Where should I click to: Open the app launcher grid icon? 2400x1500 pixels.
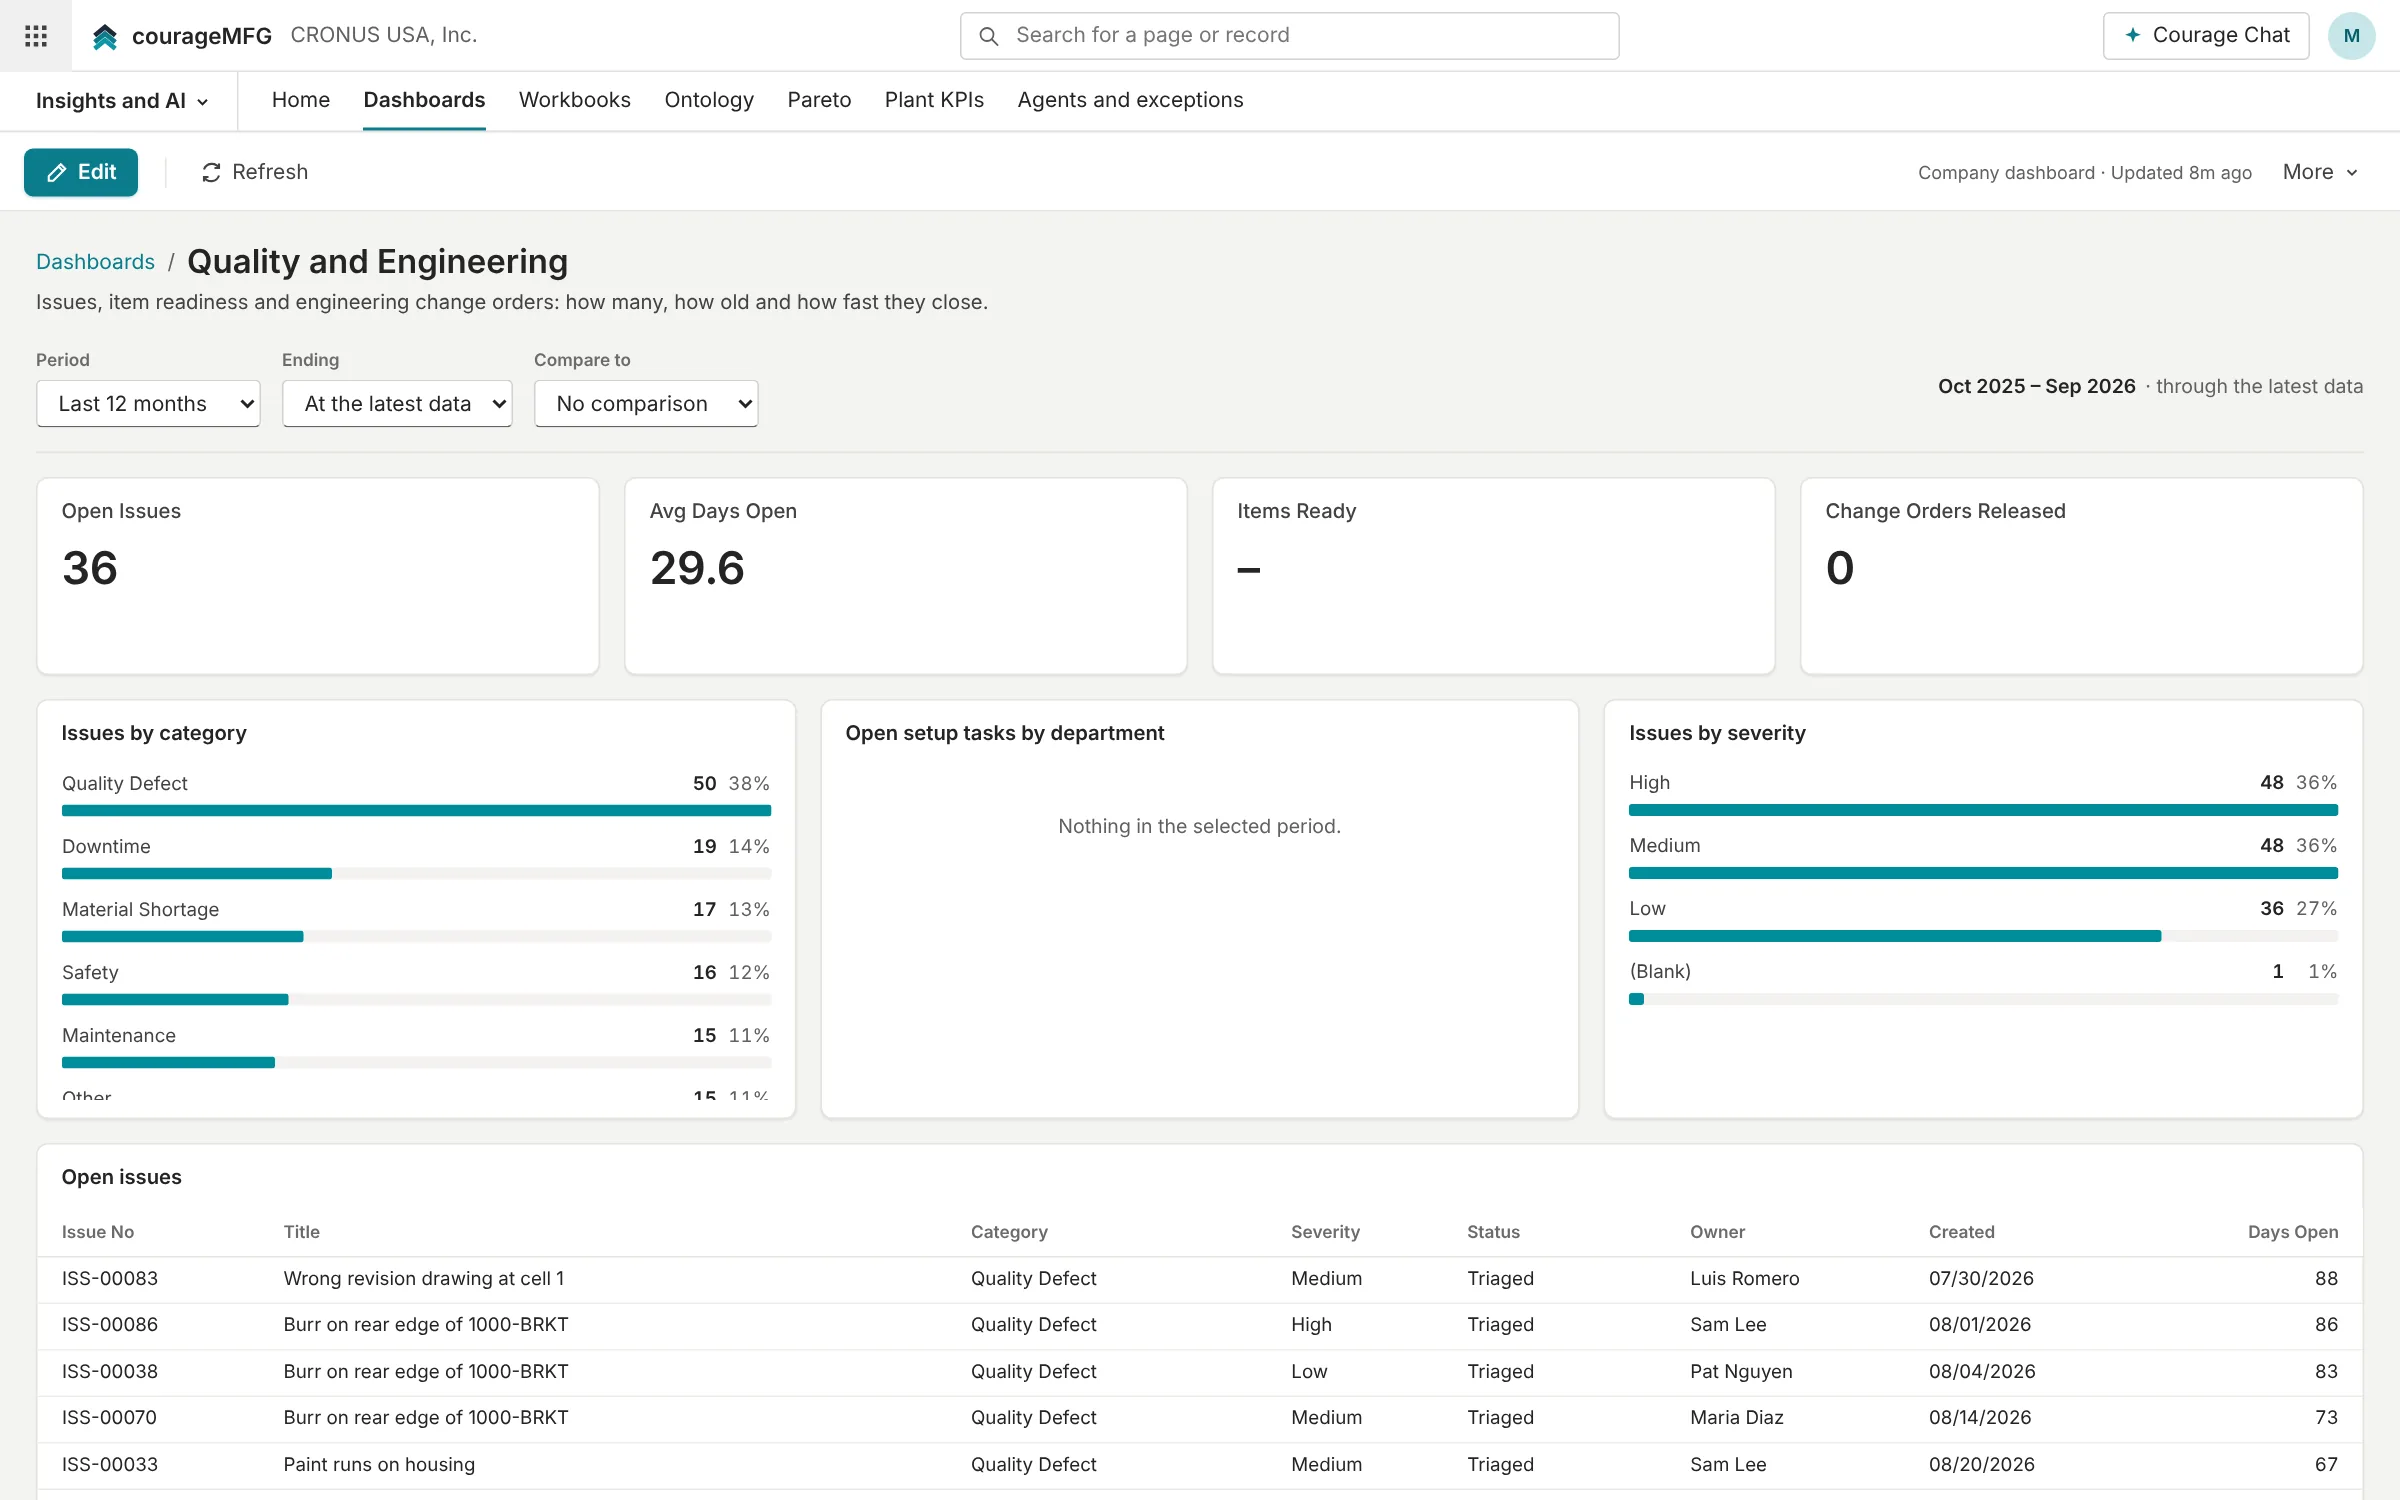(x=36, y=36)
